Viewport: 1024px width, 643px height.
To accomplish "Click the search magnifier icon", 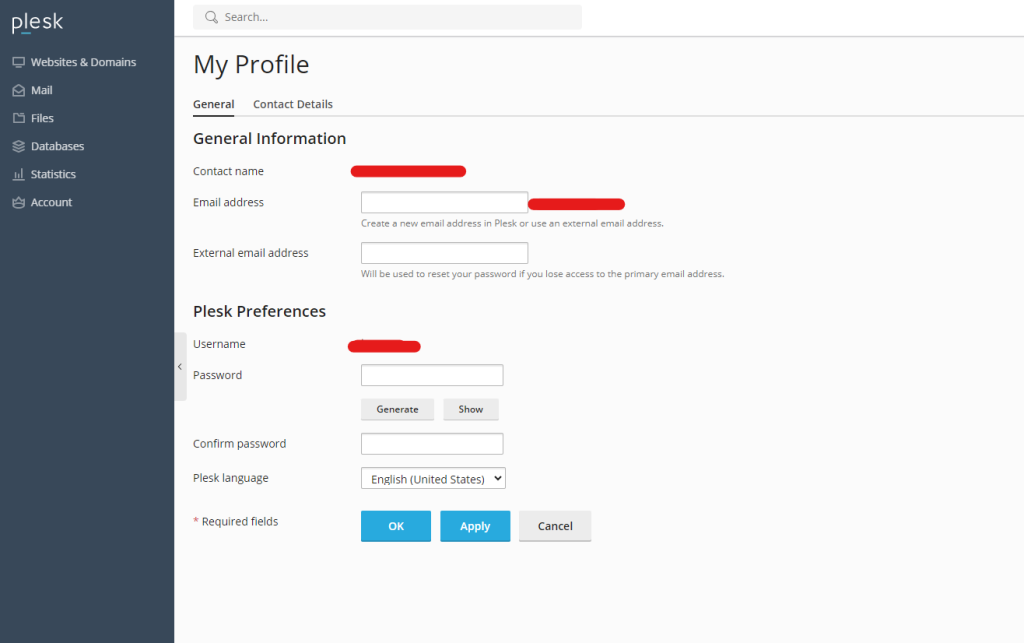I will coord(212,17).
